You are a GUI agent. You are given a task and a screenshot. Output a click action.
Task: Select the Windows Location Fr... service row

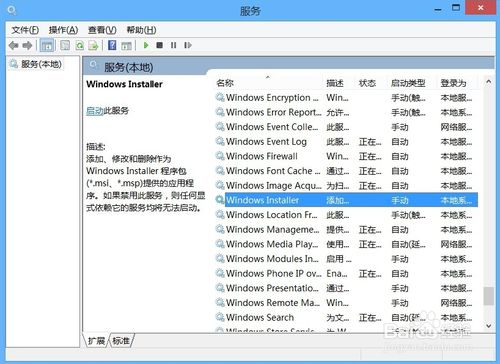346,215
